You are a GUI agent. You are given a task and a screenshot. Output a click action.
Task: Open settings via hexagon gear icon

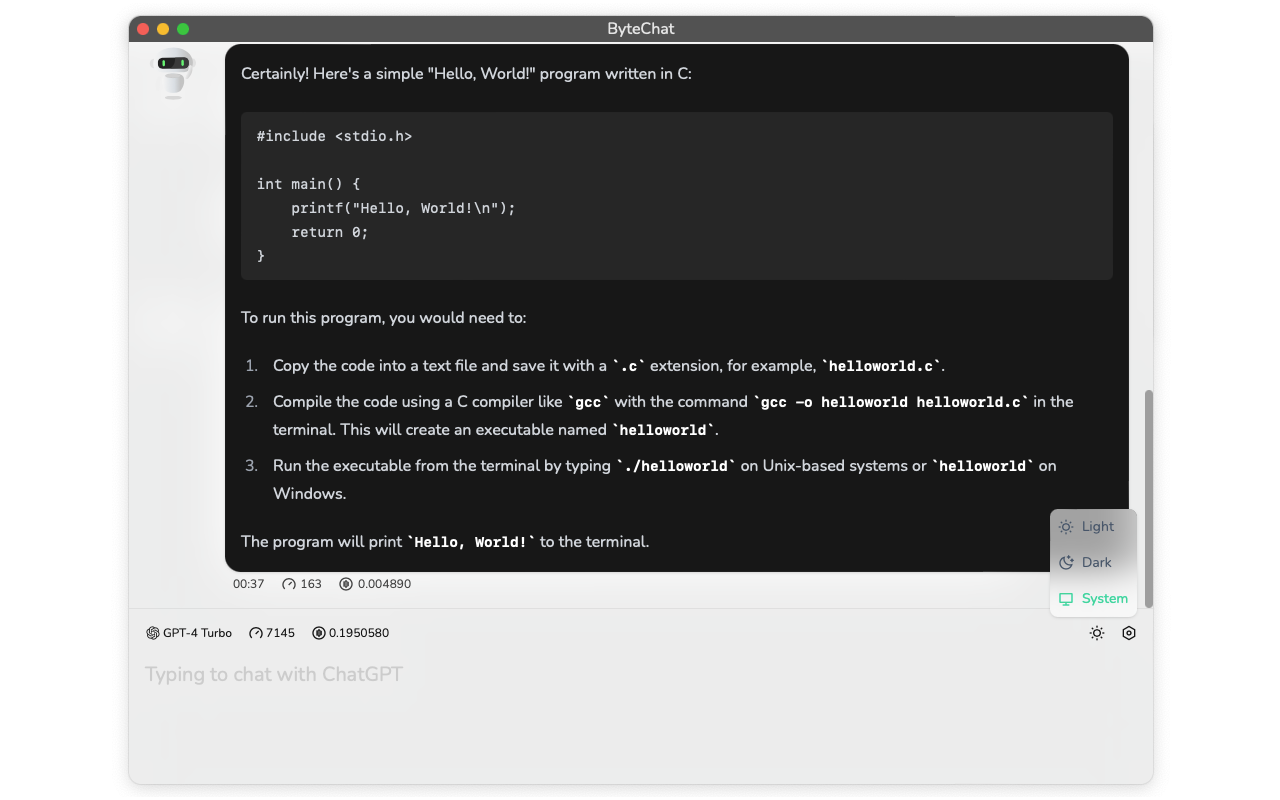tap(1129, 633)
